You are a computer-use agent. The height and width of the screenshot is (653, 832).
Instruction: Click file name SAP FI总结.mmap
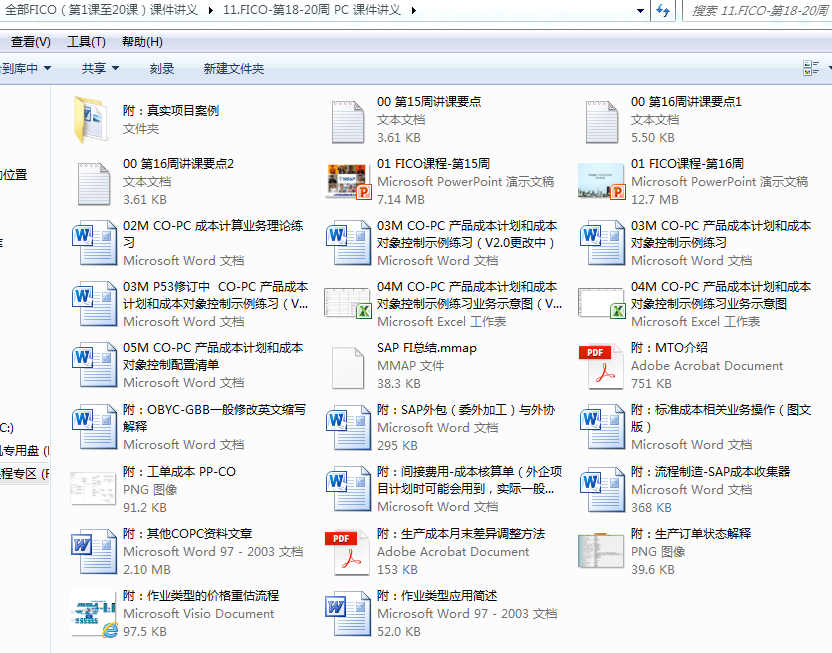click(x=427, y=348)
